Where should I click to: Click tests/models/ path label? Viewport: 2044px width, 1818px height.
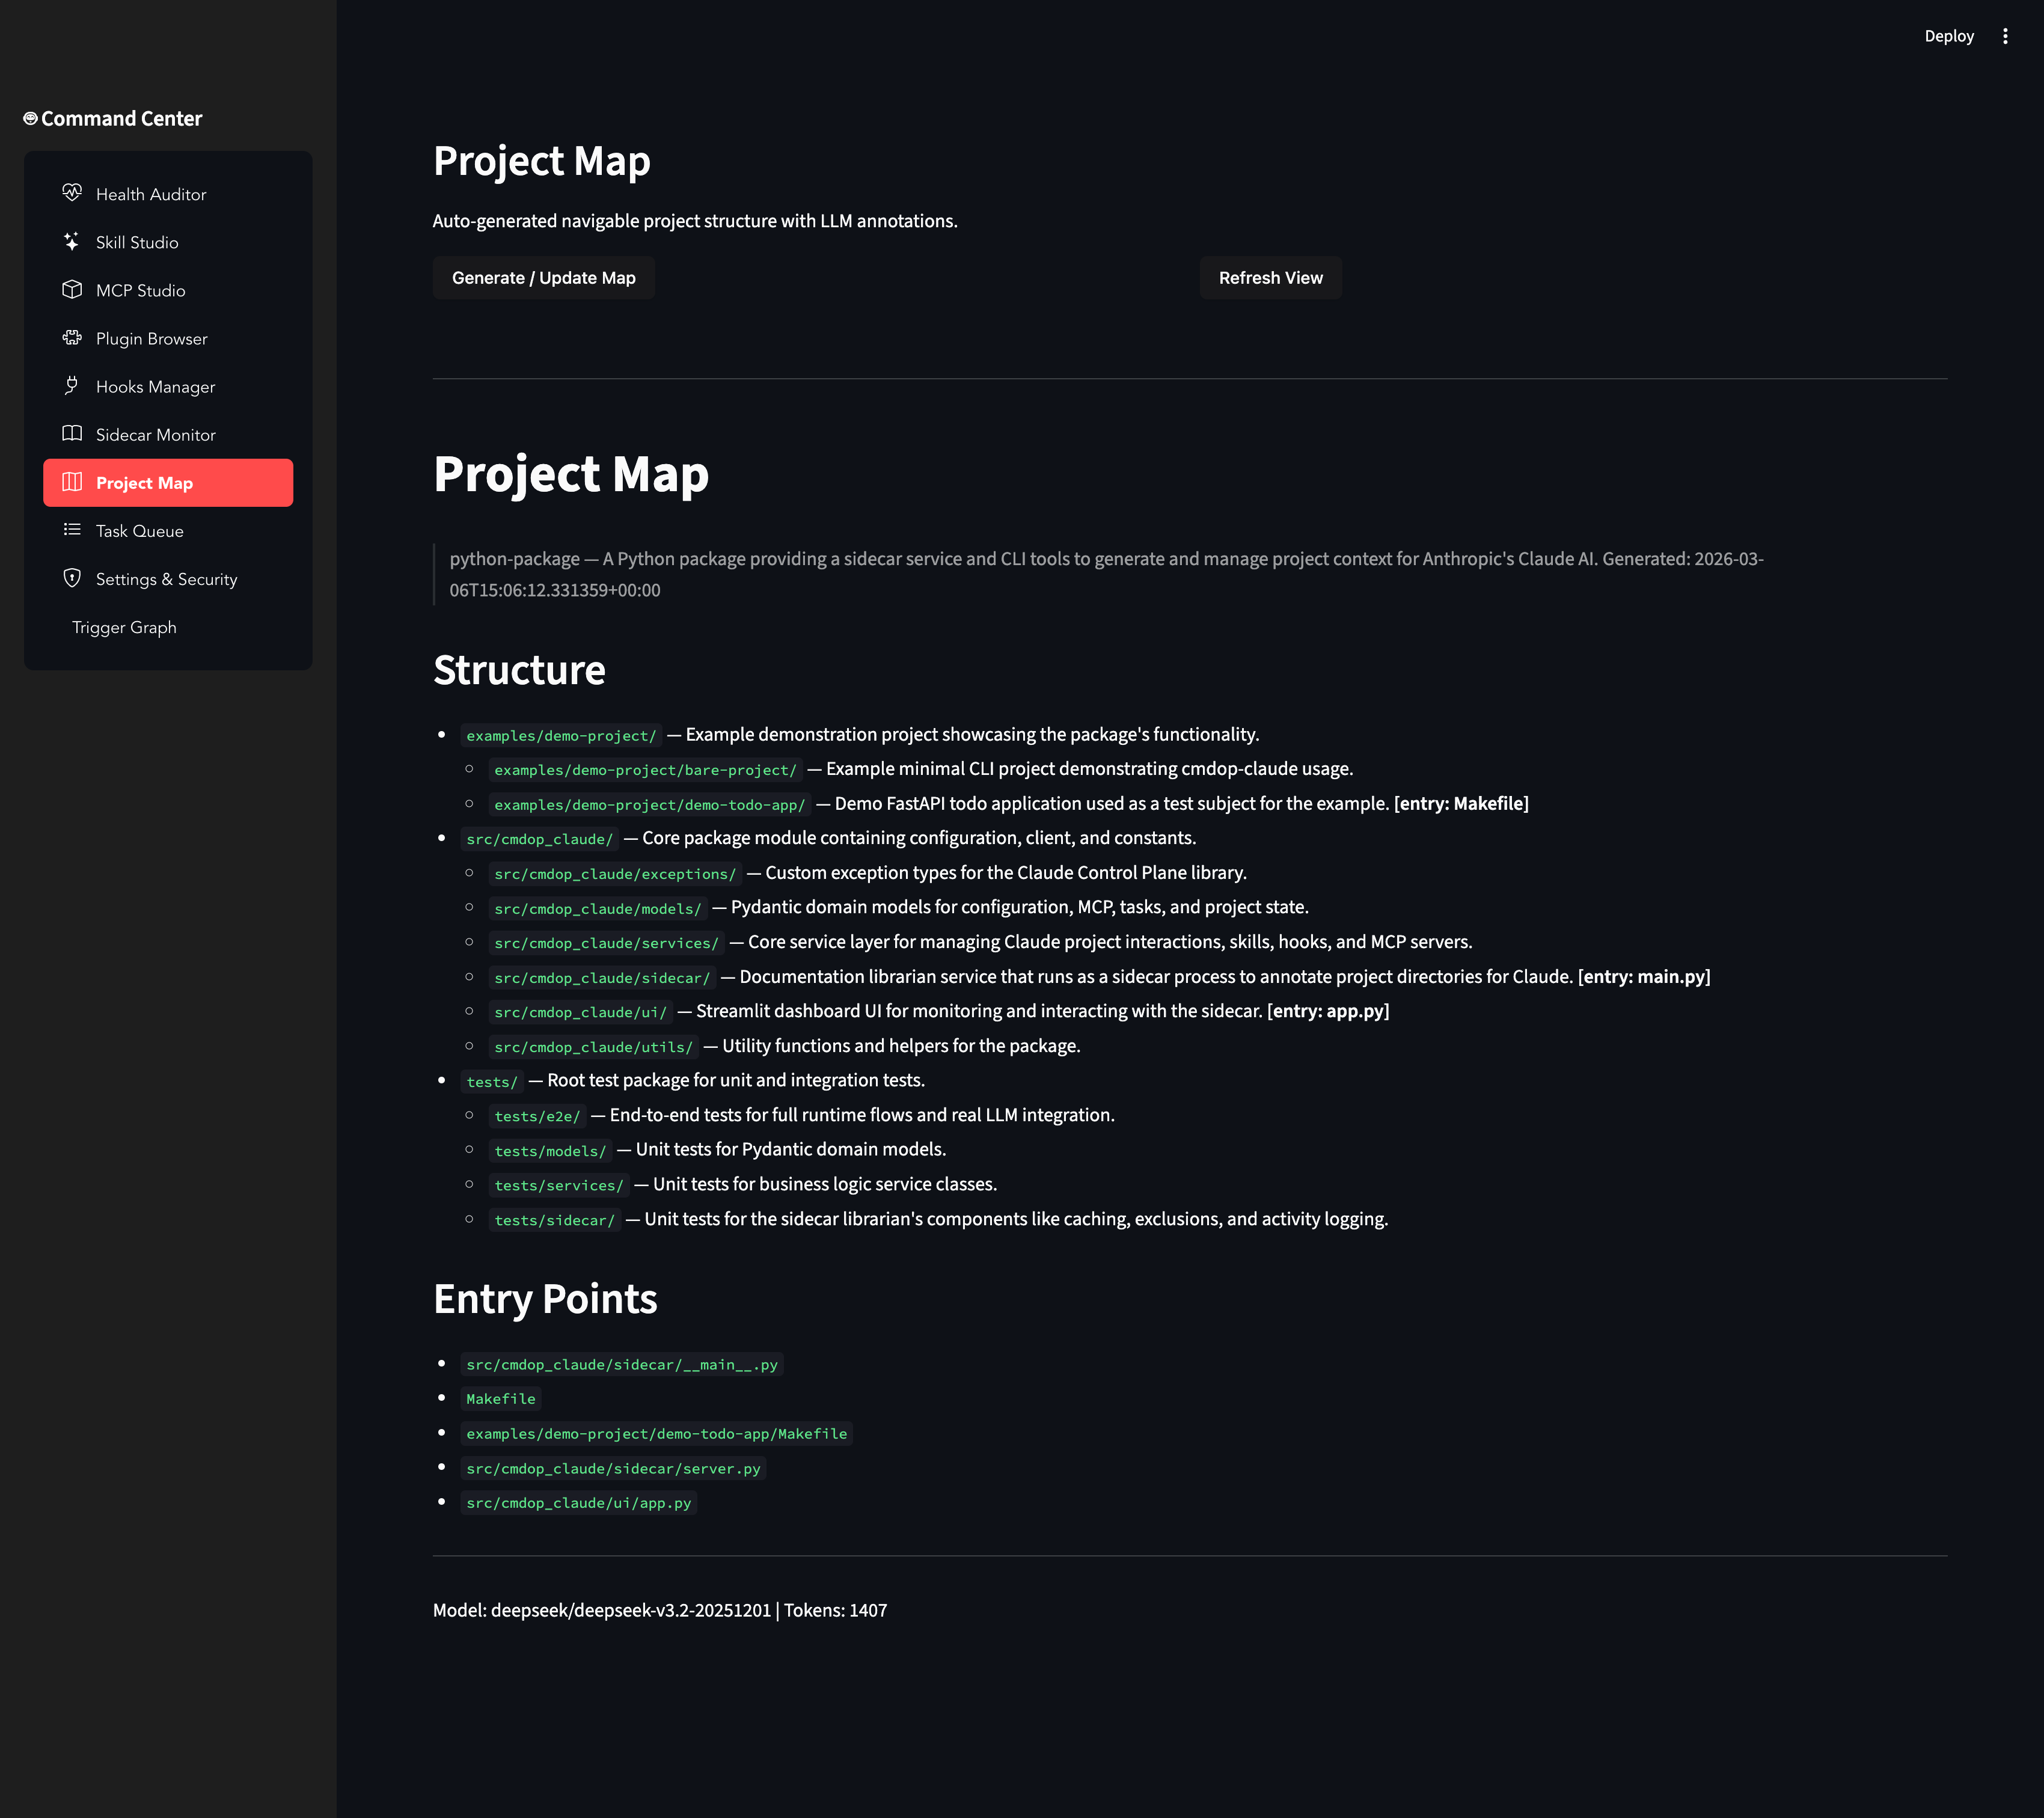click(x=550, y=1151)
